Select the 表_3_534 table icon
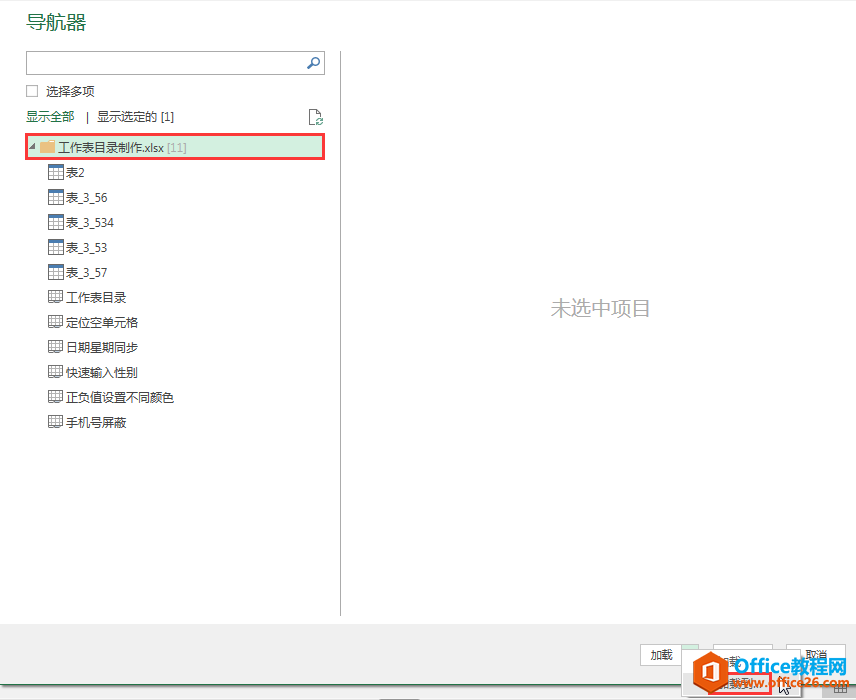Image resolution: width=856 pixels, height=700 pixels. tap(56, 222)
